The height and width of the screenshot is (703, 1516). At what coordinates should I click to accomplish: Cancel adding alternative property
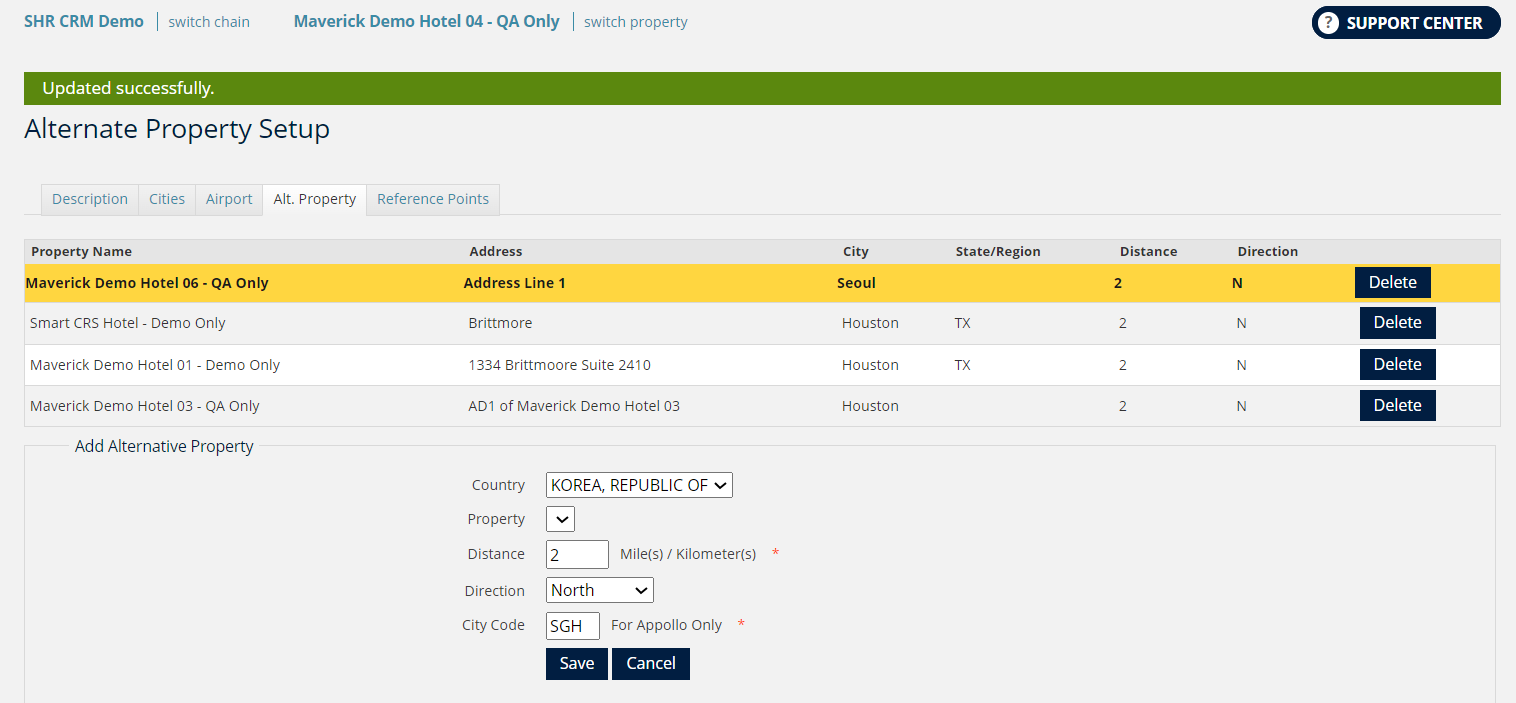click(x=651, y=664)
